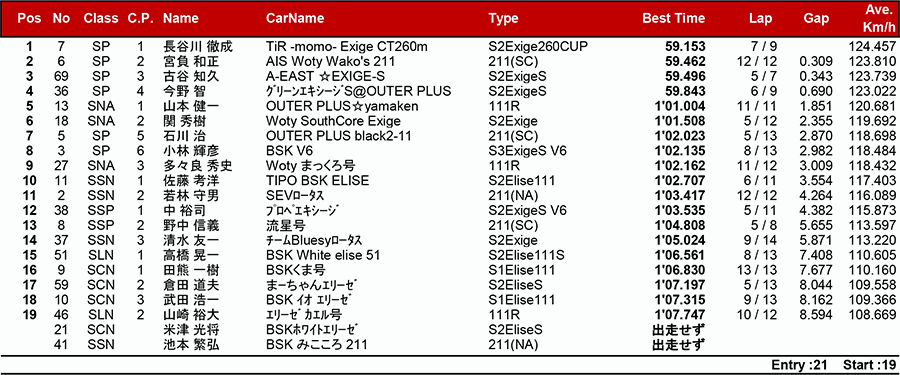This screenshot has width=900, height=375.
Task: Click the Class column header
Action: [100, 18]
